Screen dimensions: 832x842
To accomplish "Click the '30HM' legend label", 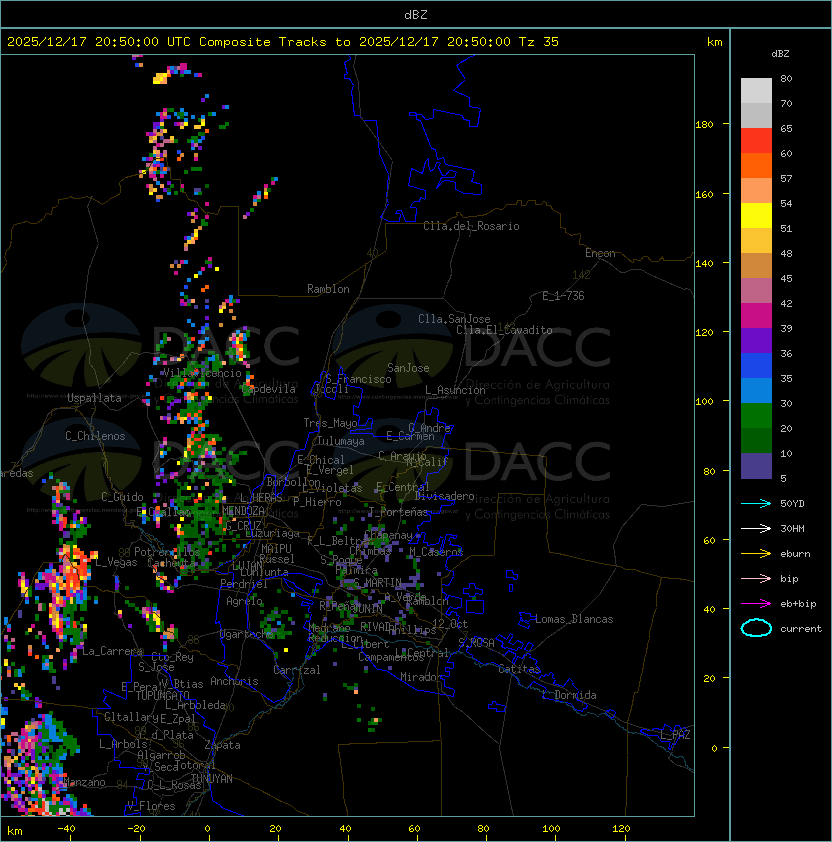I will 792,528.
